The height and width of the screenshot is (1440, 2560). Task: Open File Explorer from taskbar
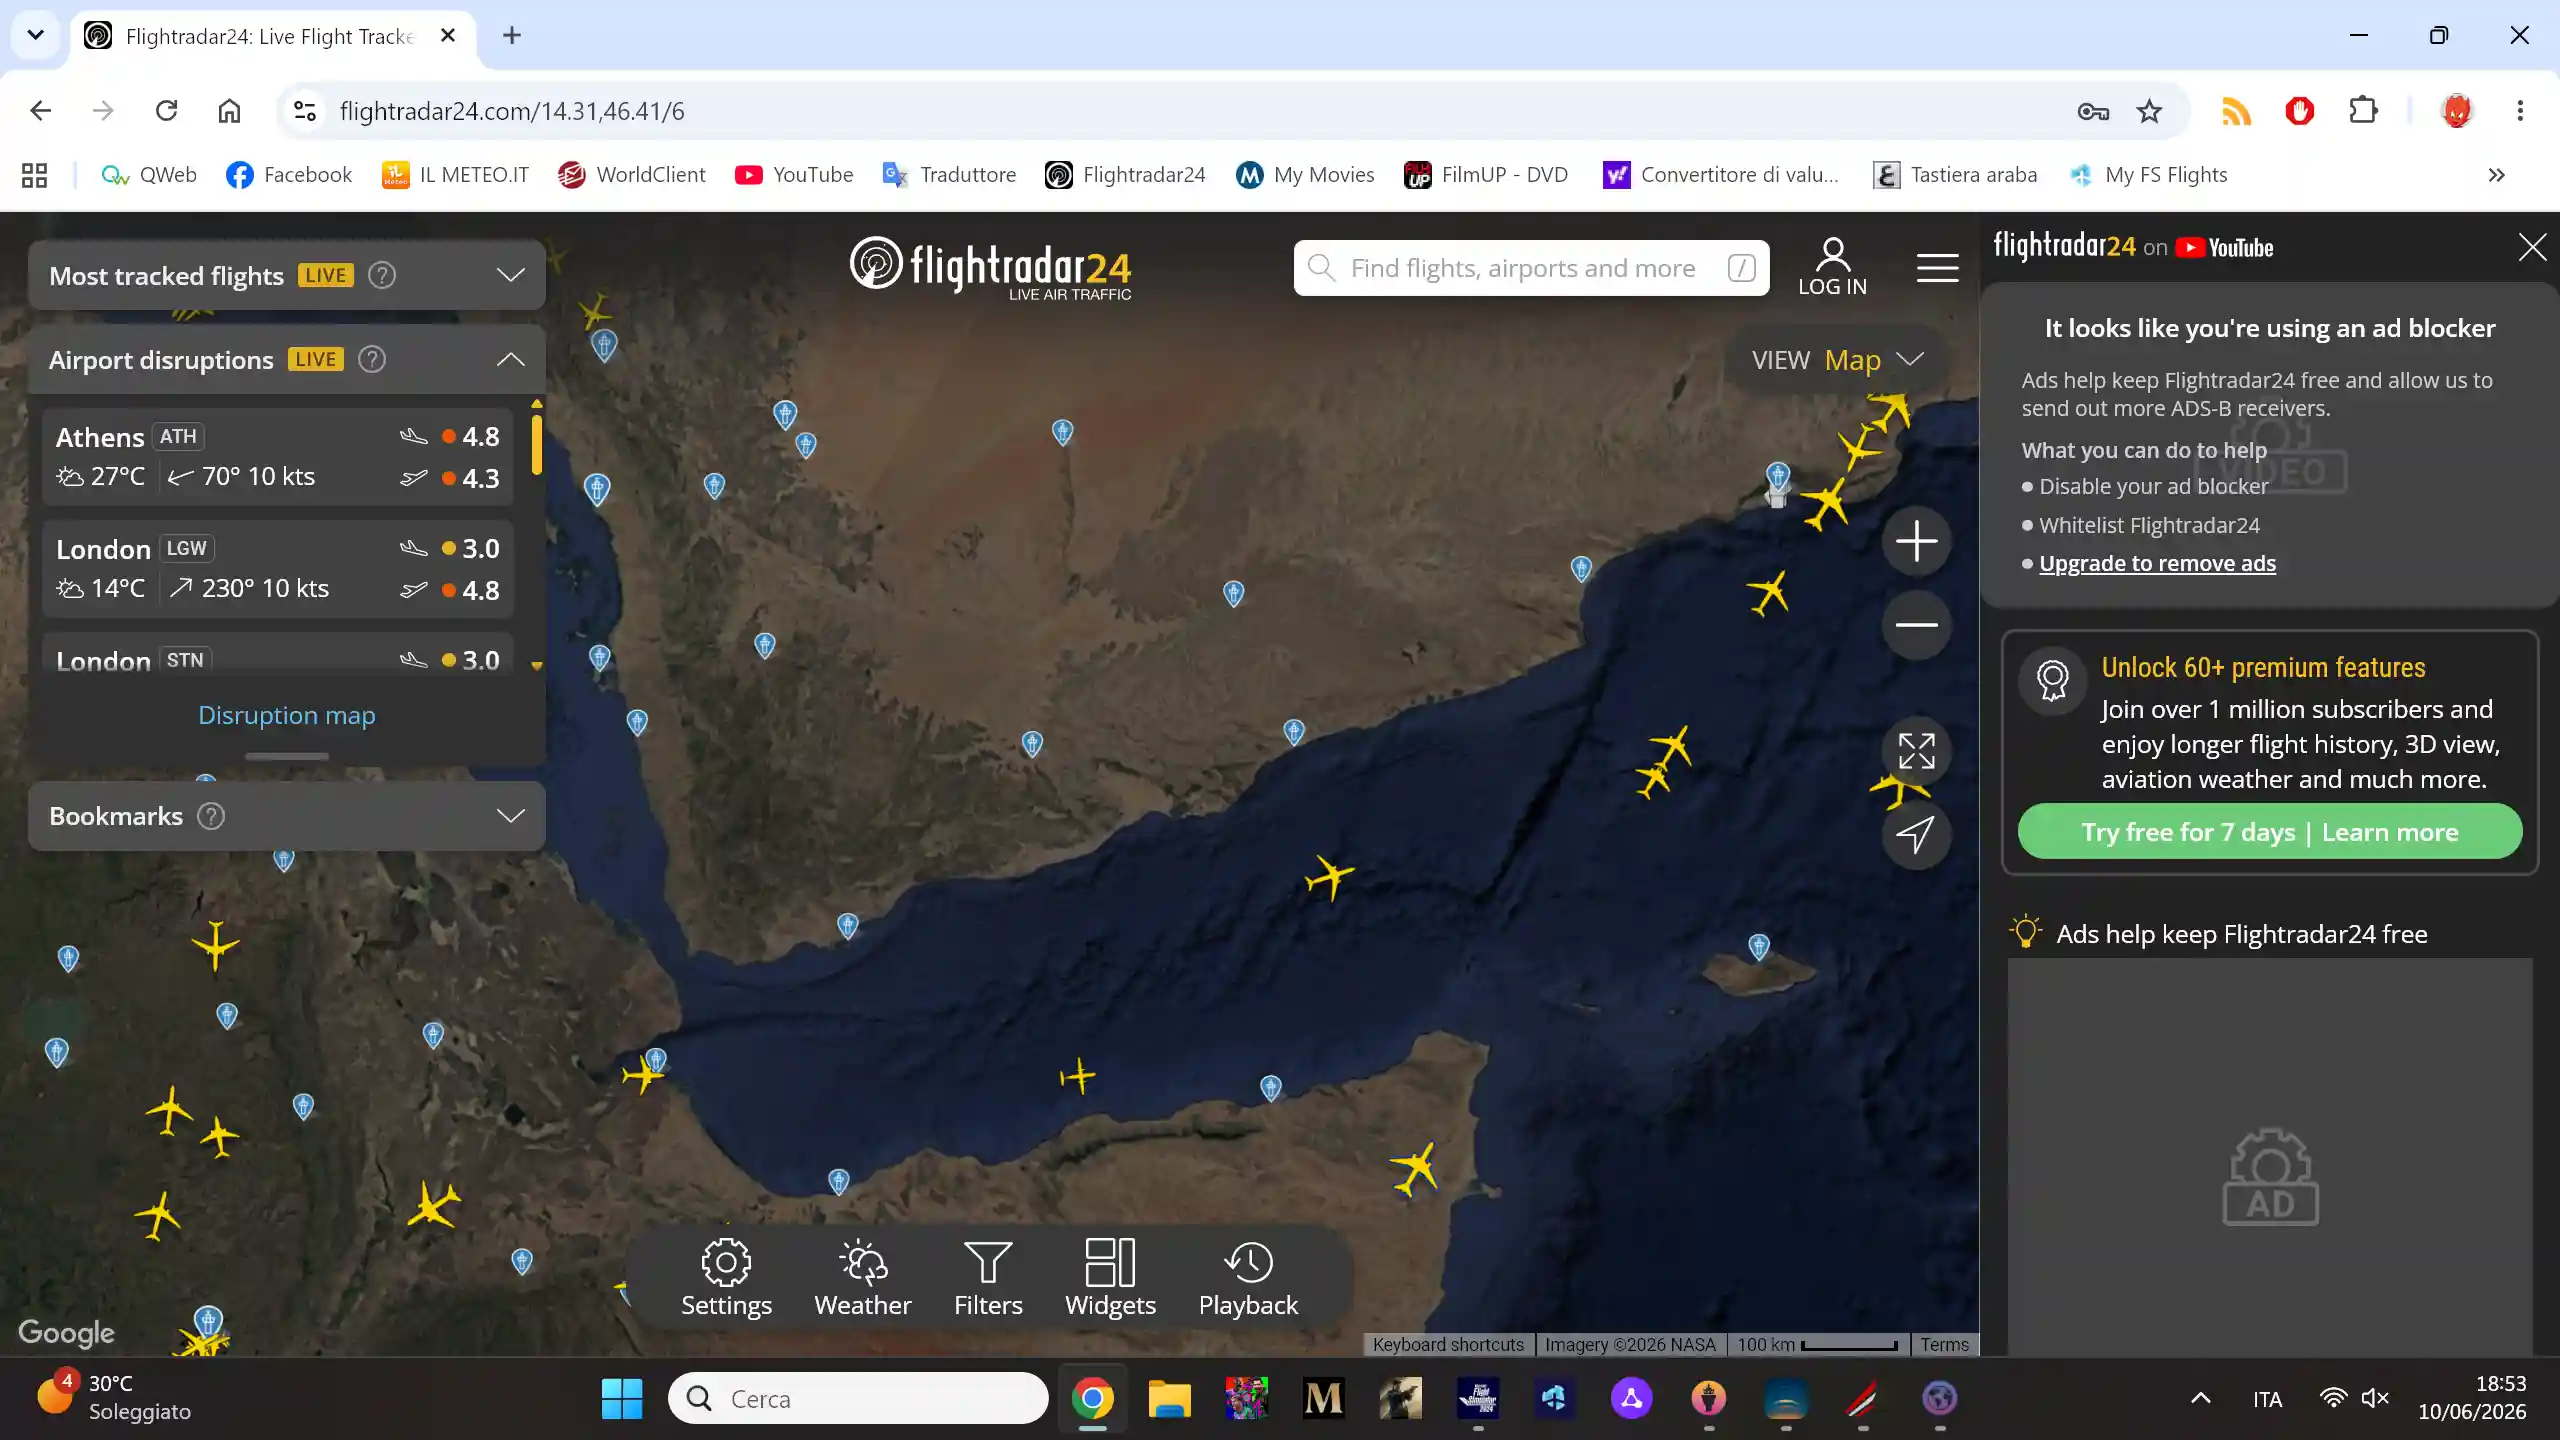point(1169,1399)
